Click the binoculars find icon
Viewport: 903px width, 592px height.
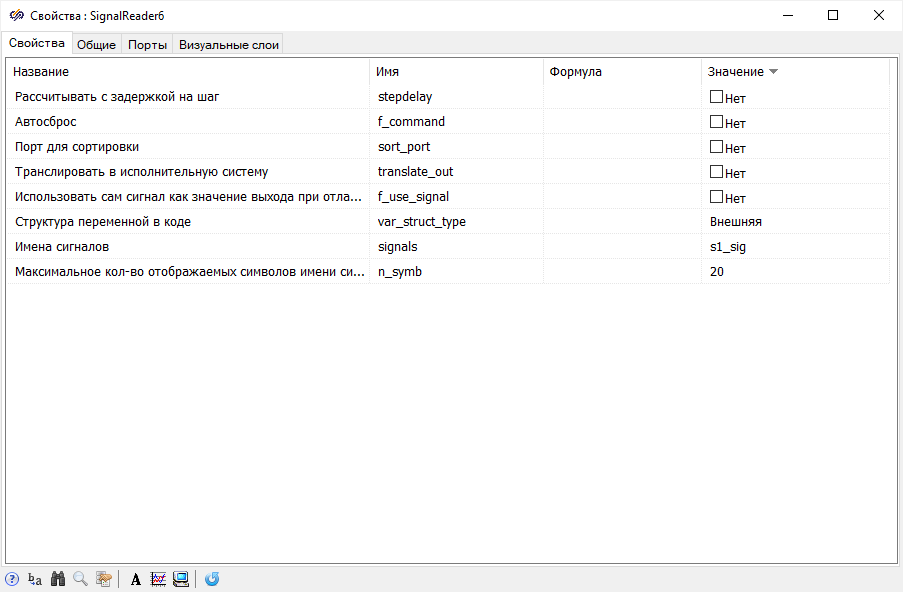tap(58, 579)
